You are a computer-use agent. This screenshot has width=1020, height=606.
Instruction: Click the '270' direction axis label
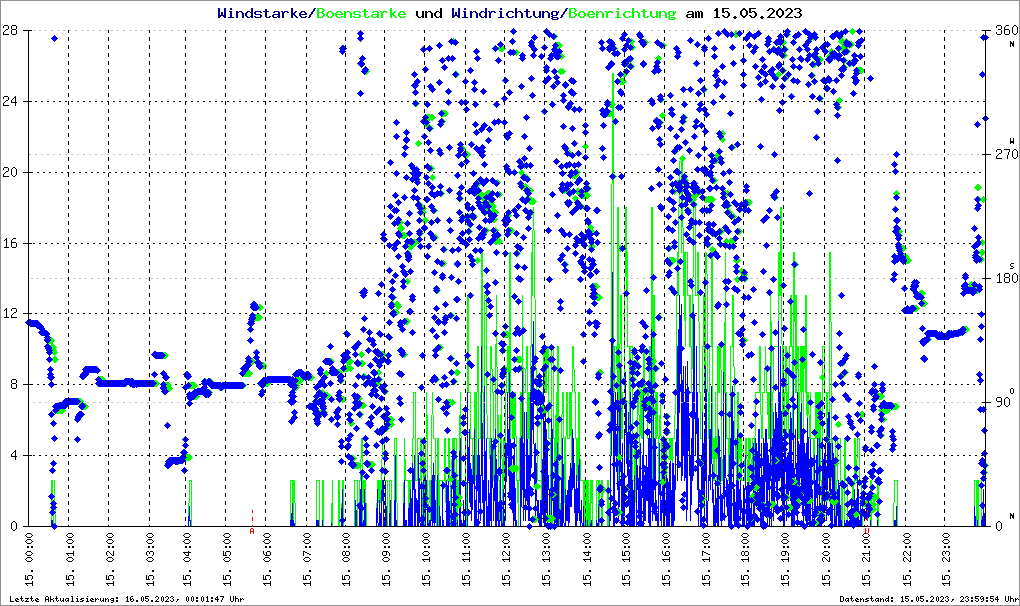click(1006, 155)
